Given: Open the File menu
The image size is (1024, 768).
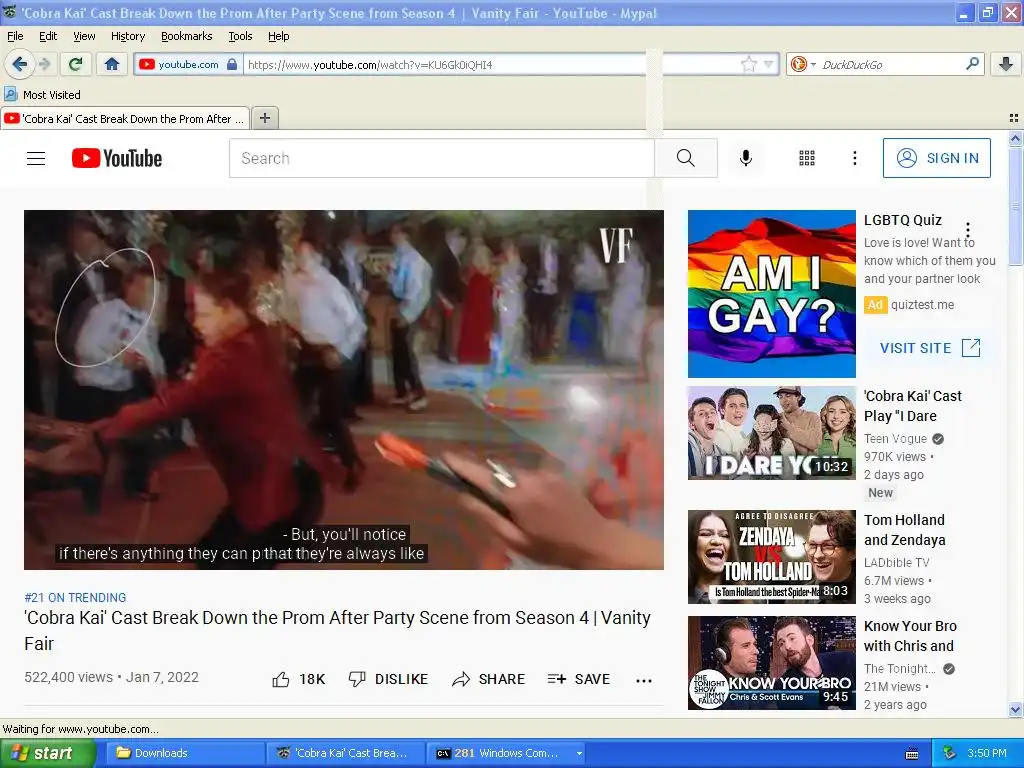Looking at the screenshot, I should tap(15, 36).
